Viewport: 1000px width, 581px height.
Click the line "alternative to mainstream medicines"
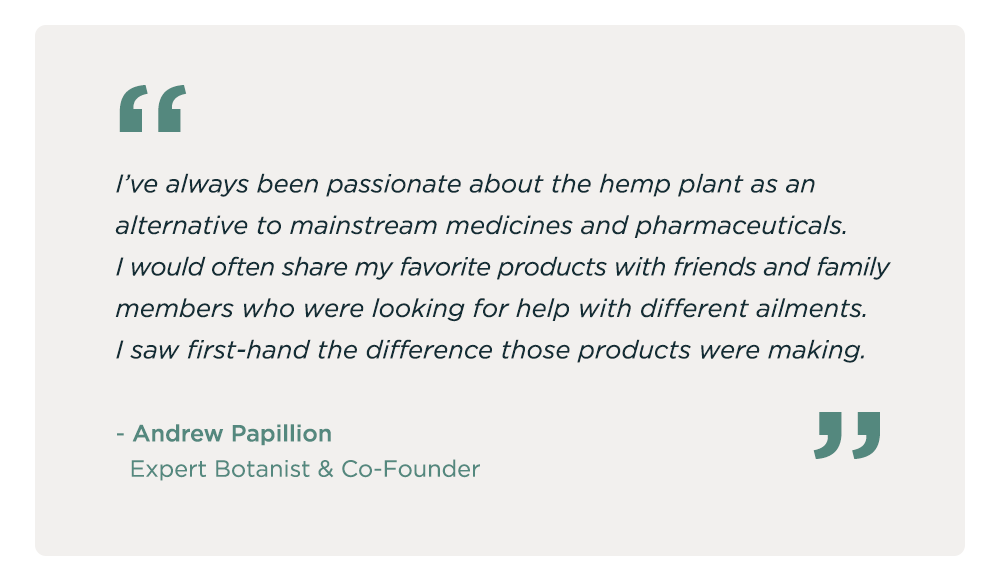click(x=480, y=226)
